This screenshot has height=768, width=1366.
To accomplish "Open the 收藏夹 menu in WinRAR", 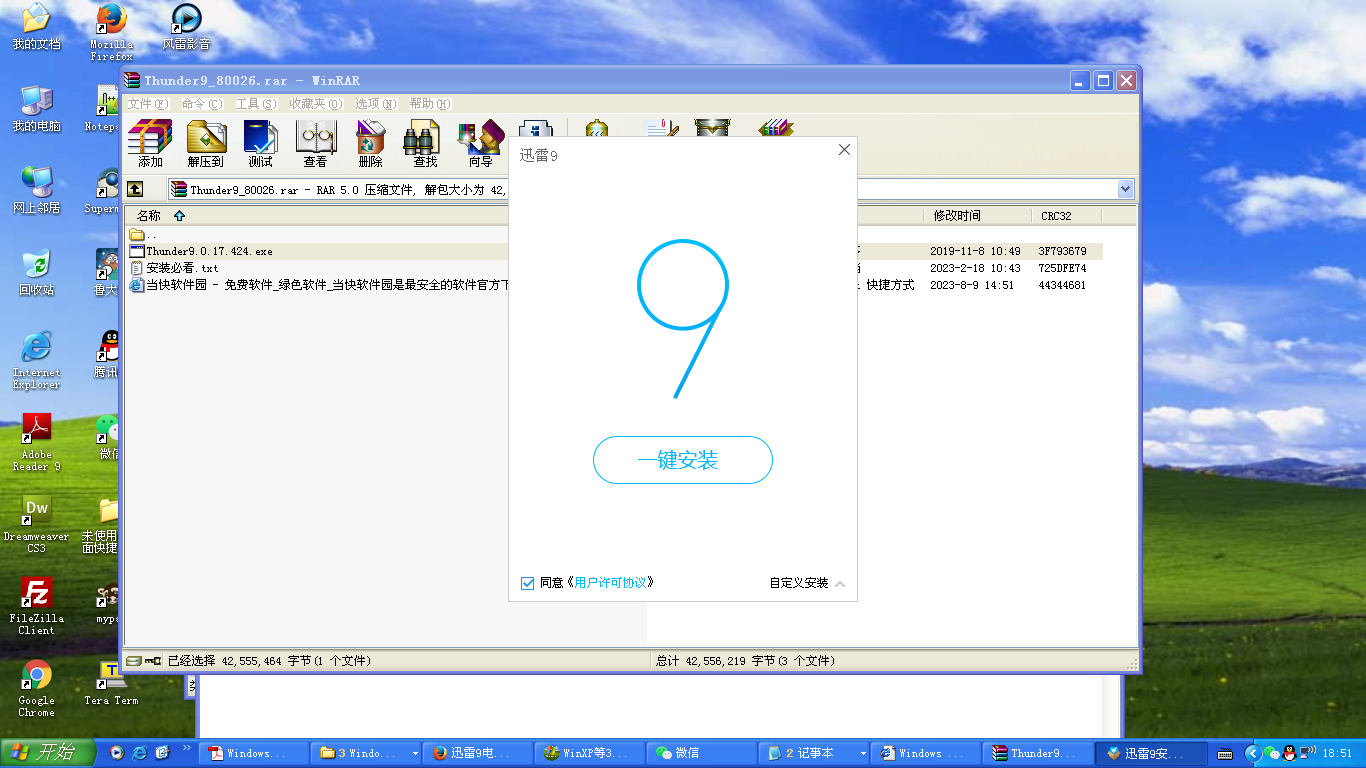I will pyautogui.click(x=316, y=104).
